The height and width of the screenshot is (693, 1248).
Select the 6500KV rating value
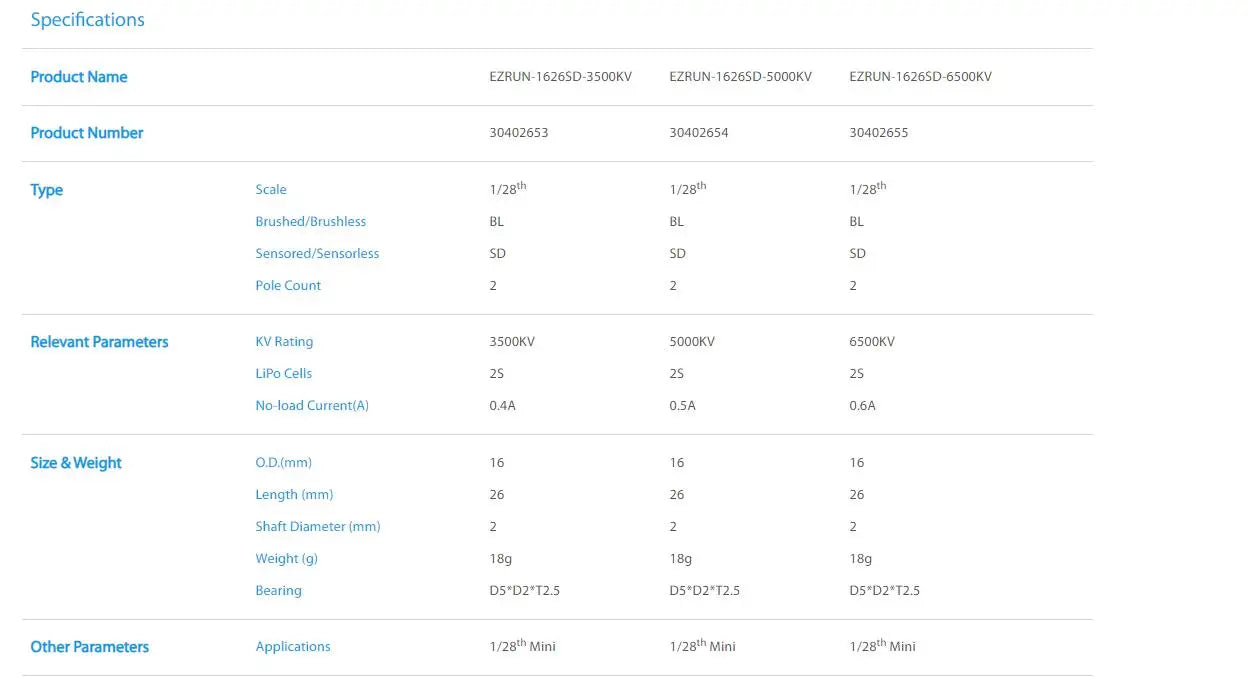pyautogui.click(x=872, y=342)
